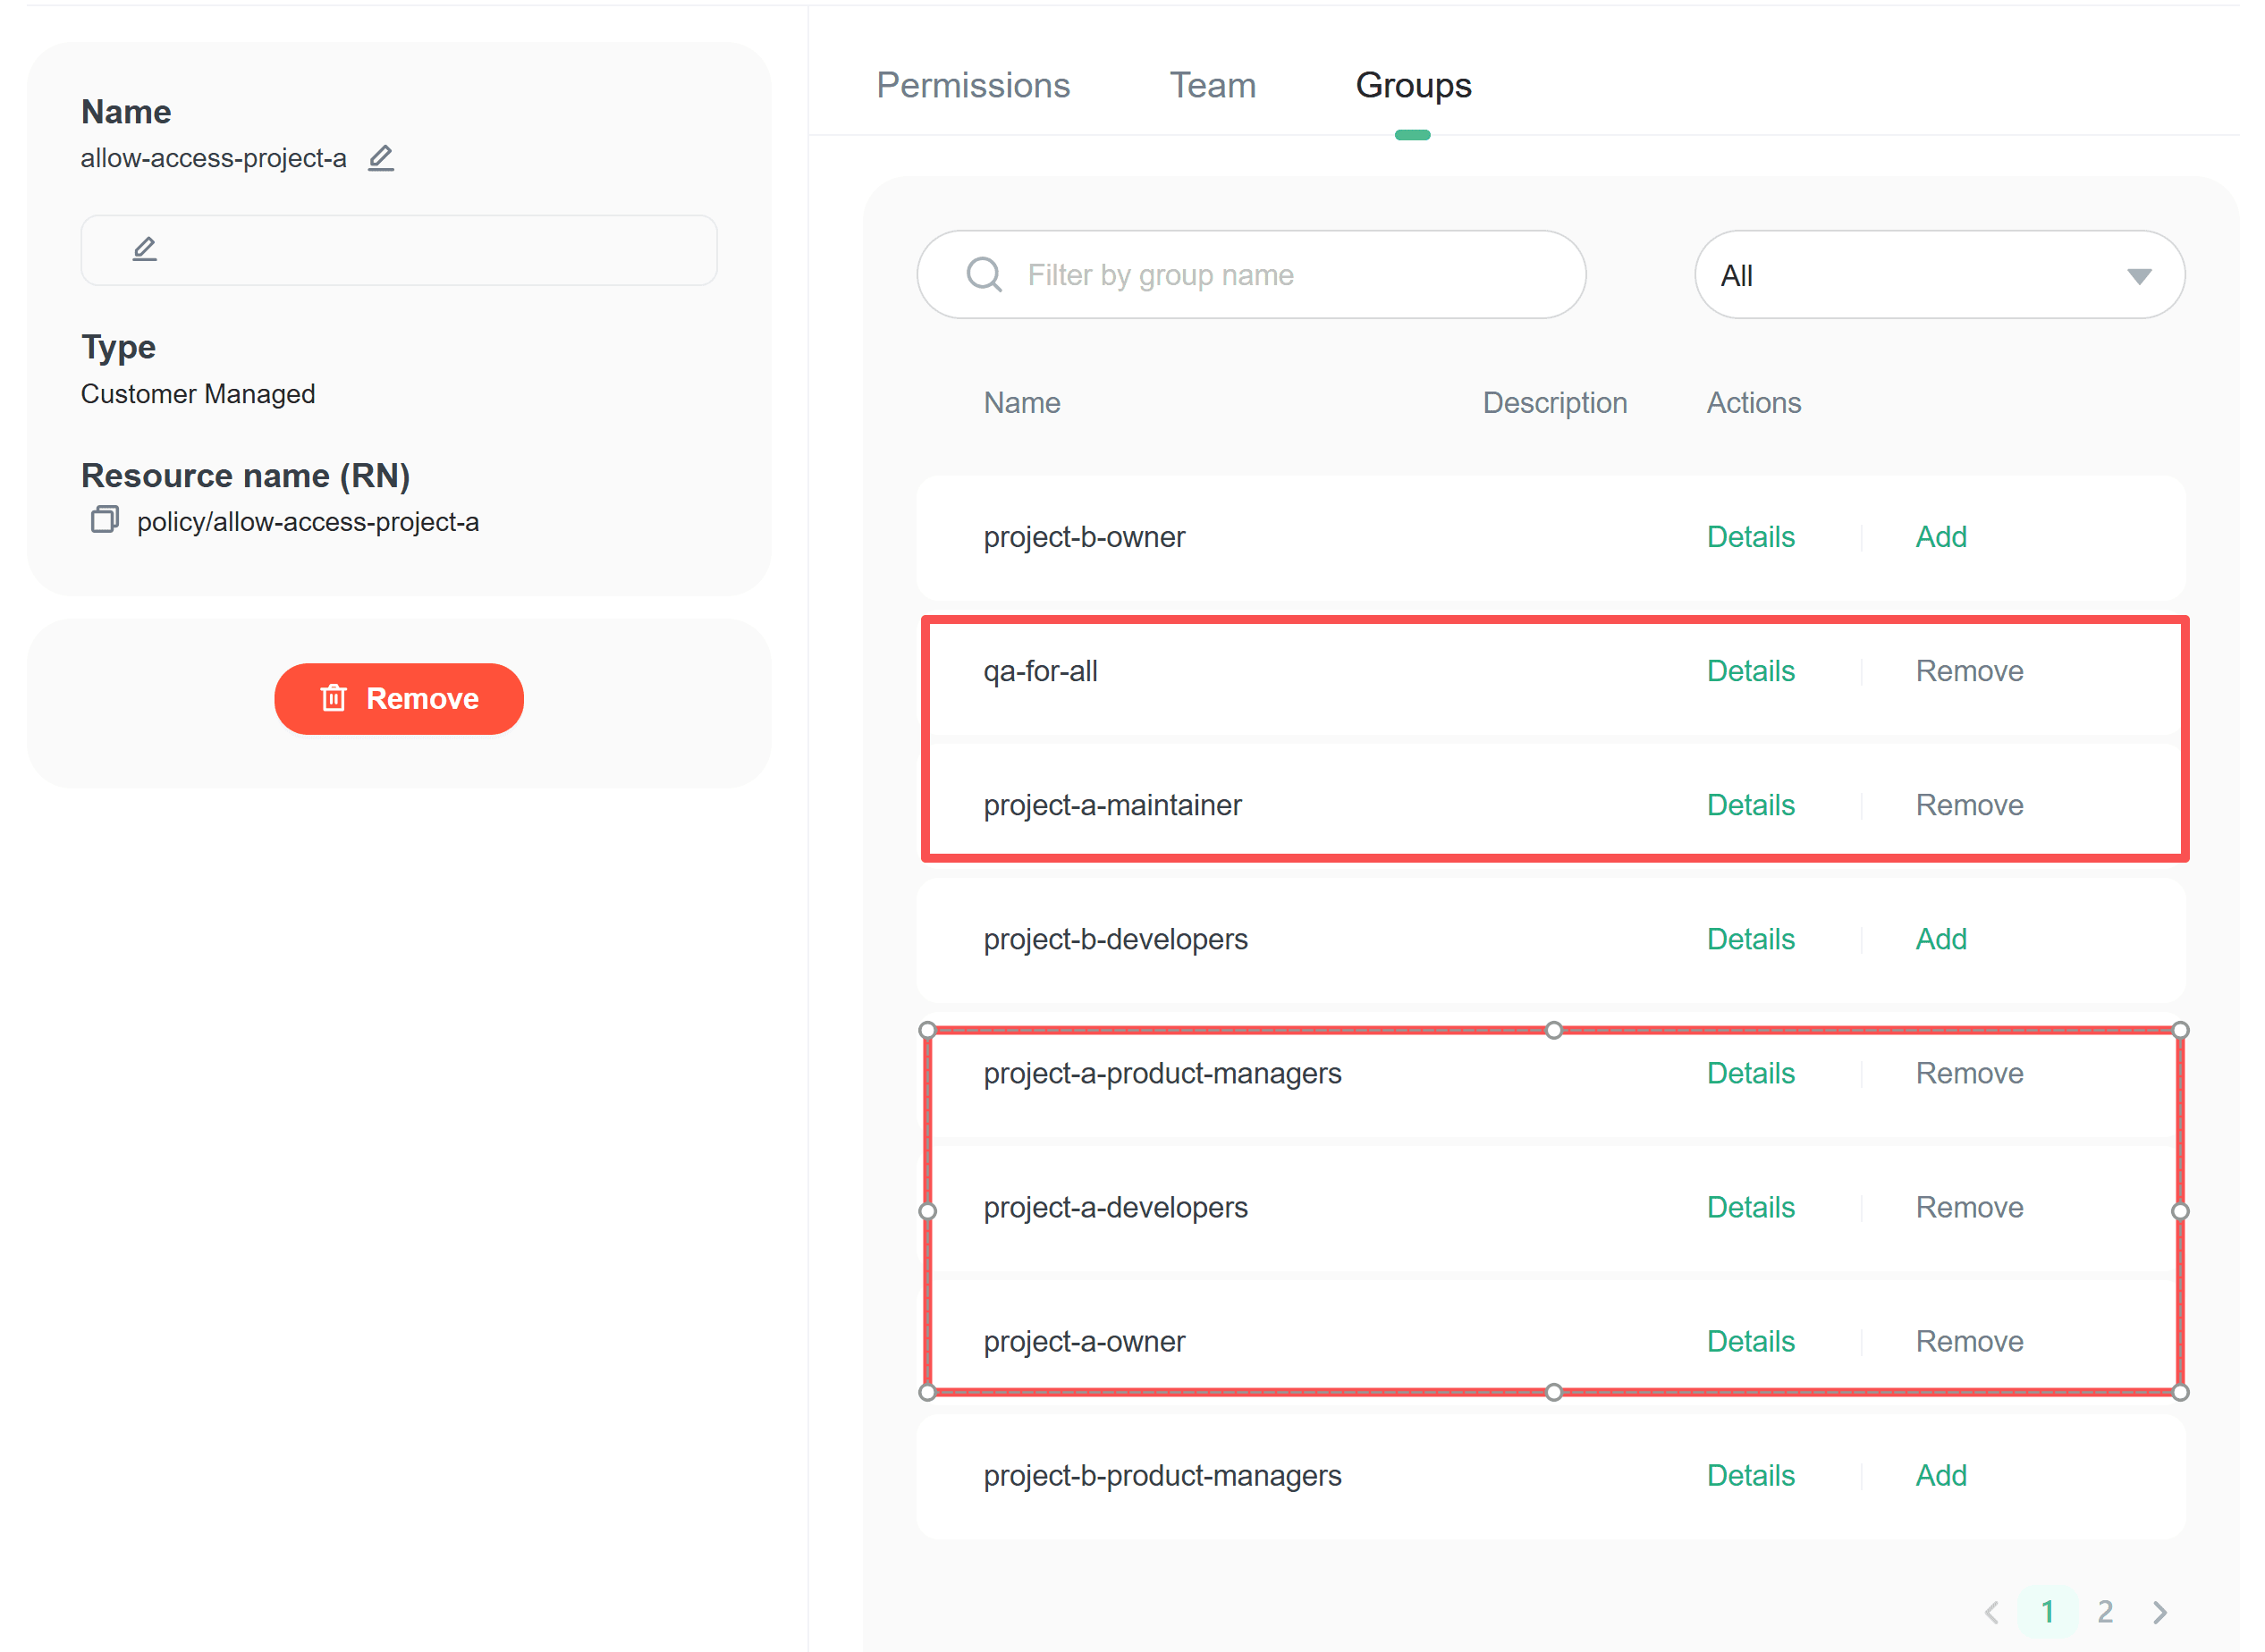
Task: Remove policy from qa-for-all group
Action: (1968, 671)
